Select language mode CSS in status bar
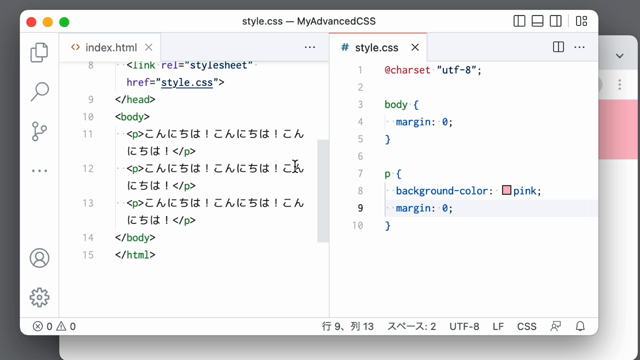The width and height of the screenshot is (640, 360). pyautogui.click(x=527, y=327)
